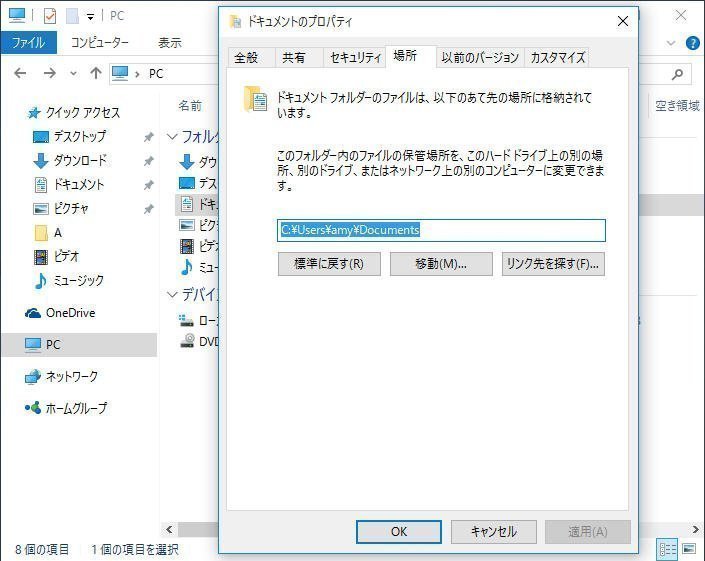Switch to the セキュリティ tab
Viewport: 705px width, 561px height.
(355, 58)
